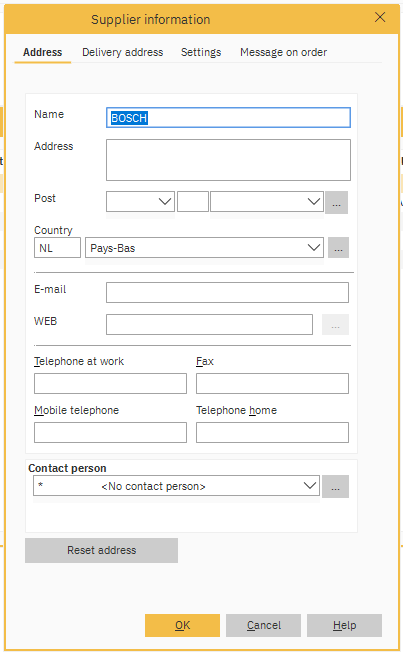Expand the postal code dropdown
The height and width of the screenshot is (653, 403).
140,202
